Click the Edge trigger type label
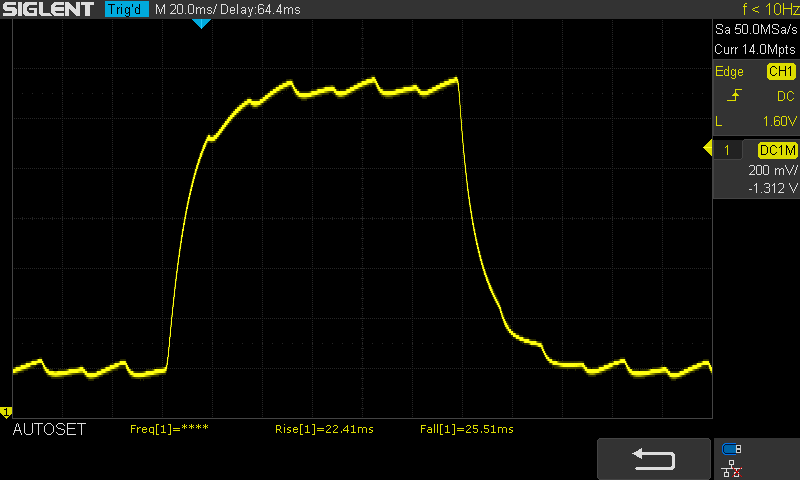800x480 pixels. click(x=729, y=72)
